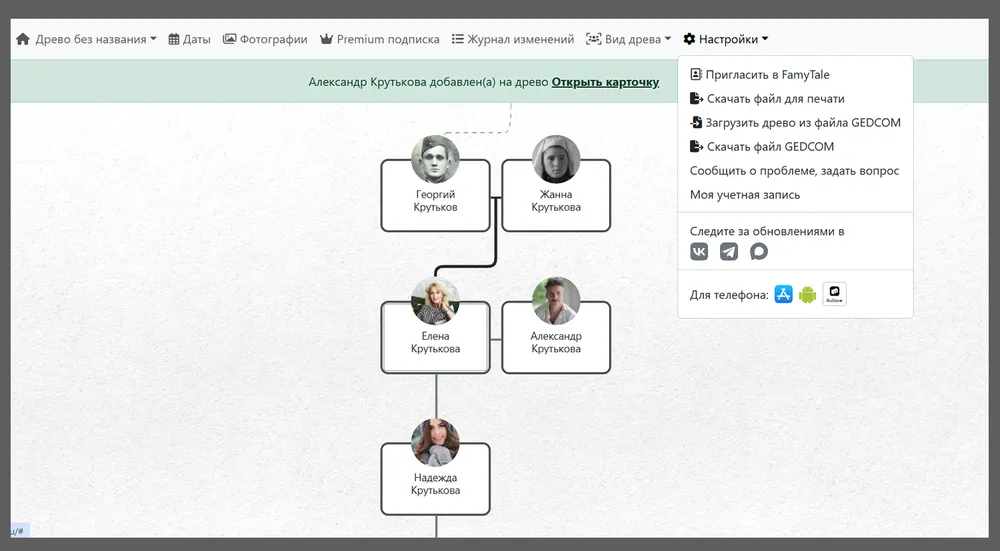Open the Apple App Store icon

[x=783, y=294]
